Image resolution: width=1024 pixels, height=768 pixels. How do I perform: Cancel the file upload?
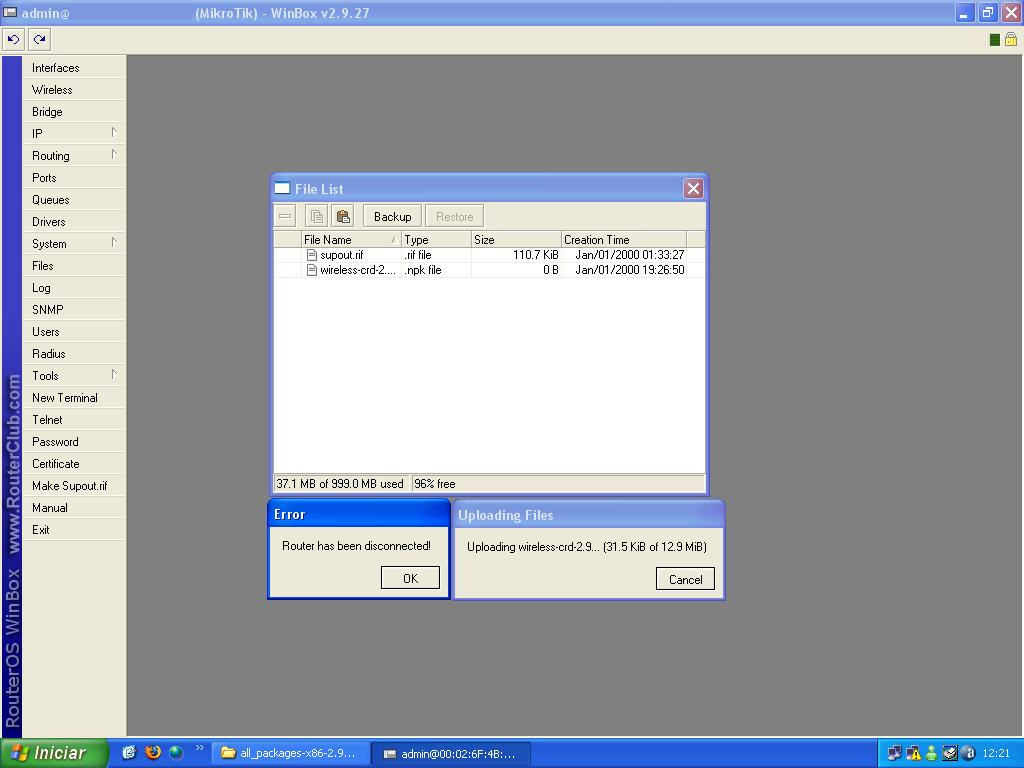tap(685, 579)
